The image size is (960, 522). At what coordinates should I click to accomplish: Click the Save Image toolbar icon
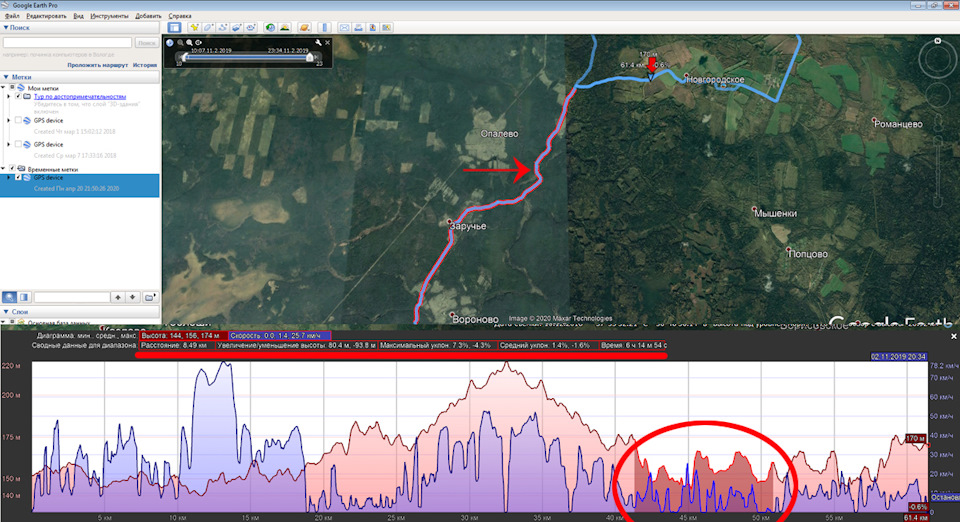372,28
